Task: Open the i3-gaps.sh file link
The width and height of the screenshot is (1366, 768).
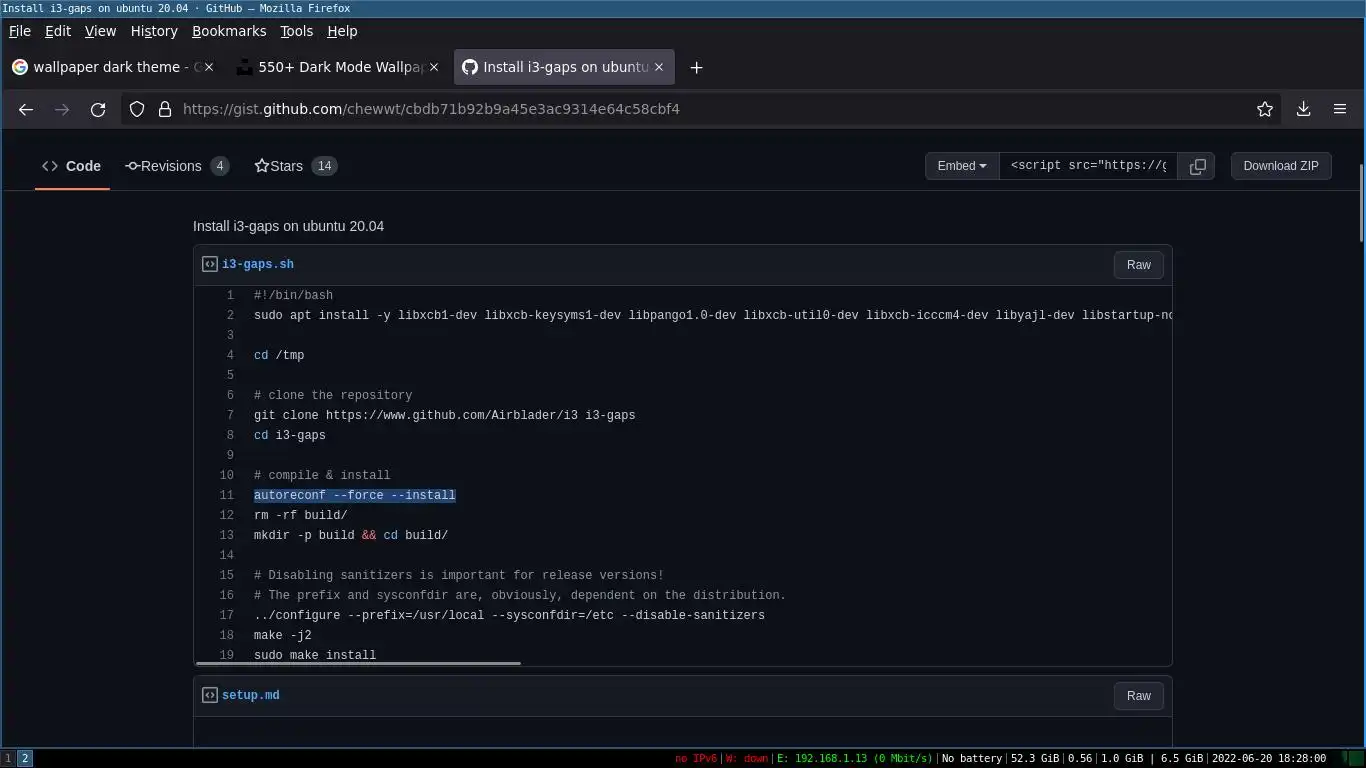Action: [258, 265]
